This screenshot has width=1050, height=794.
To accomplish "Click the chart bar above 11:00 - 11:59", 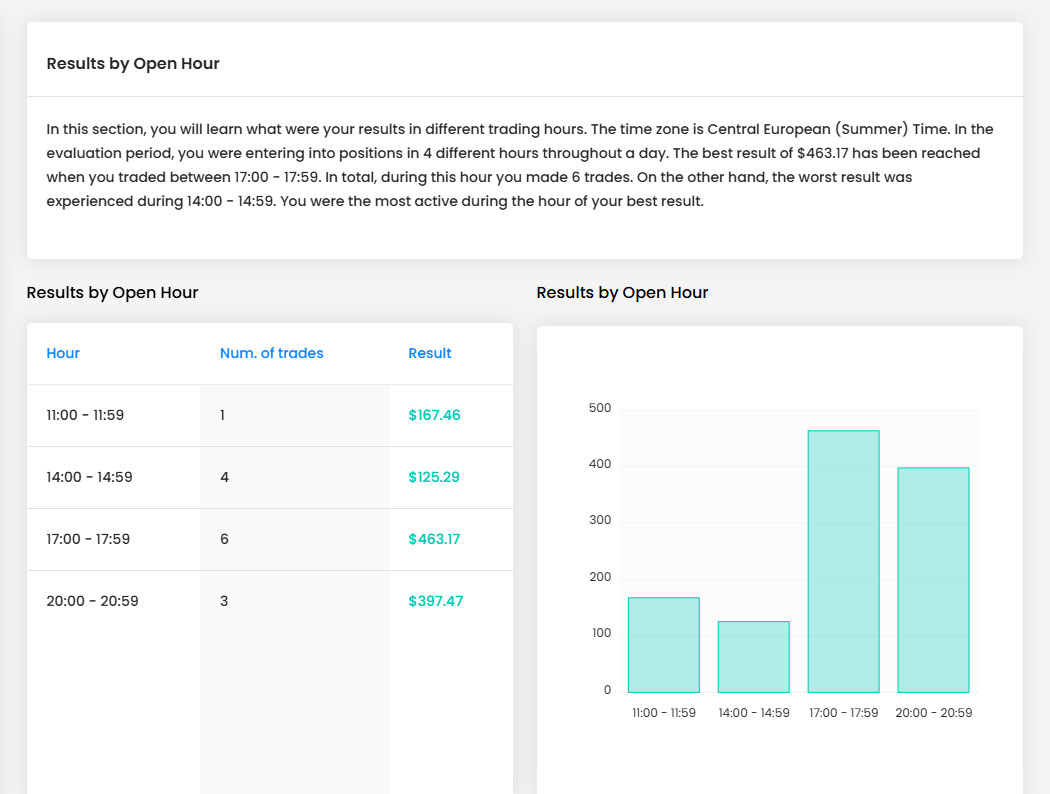I will click(663, 645).
